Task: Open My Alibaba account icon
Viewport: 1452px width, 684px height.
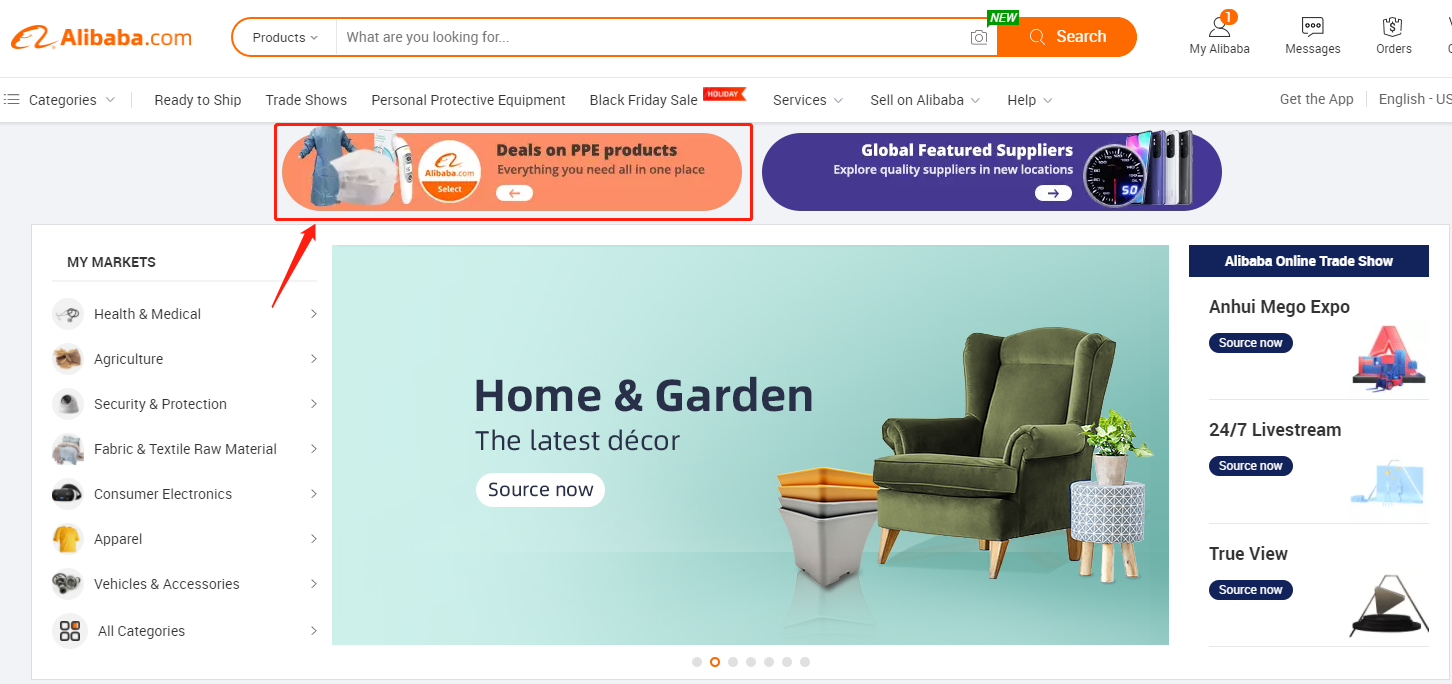Action: coord(1219,25)
